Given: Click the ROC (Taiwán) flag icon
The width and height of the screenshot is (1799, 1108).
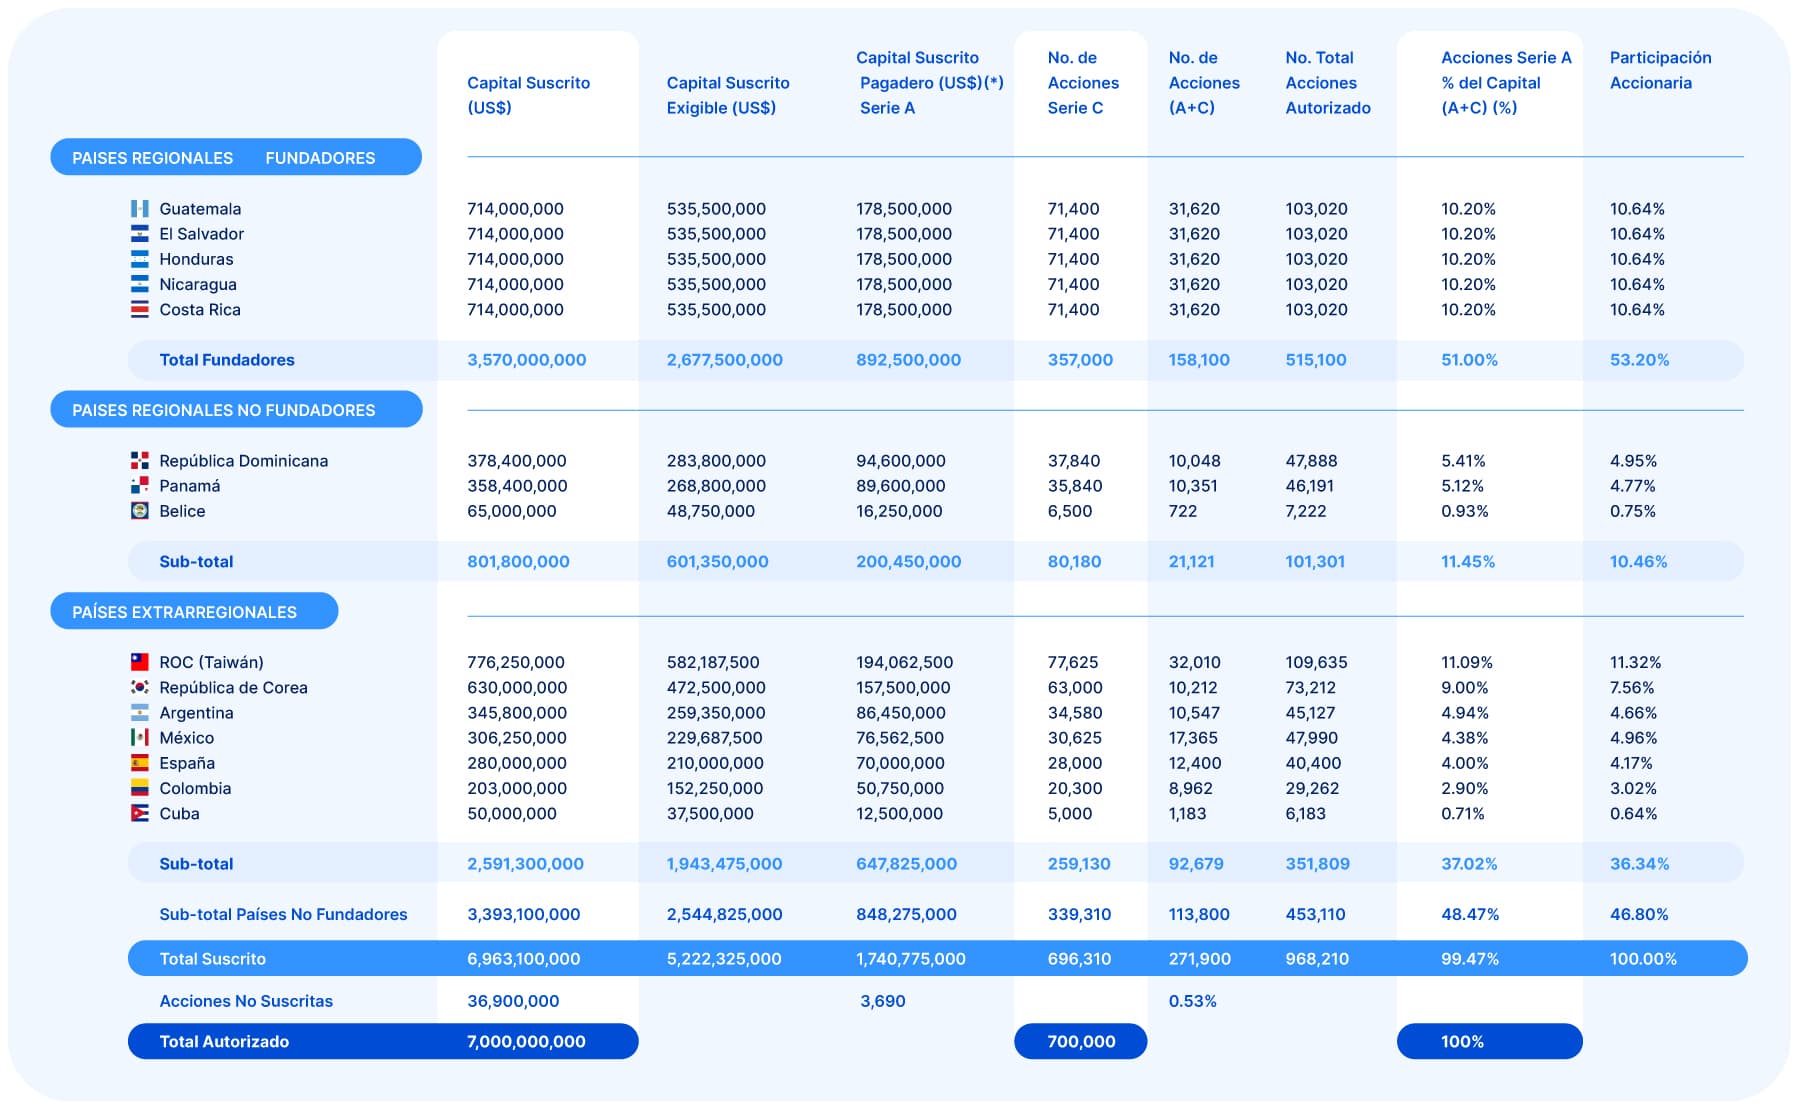Looking at the screenshot, I should [139, 662].
